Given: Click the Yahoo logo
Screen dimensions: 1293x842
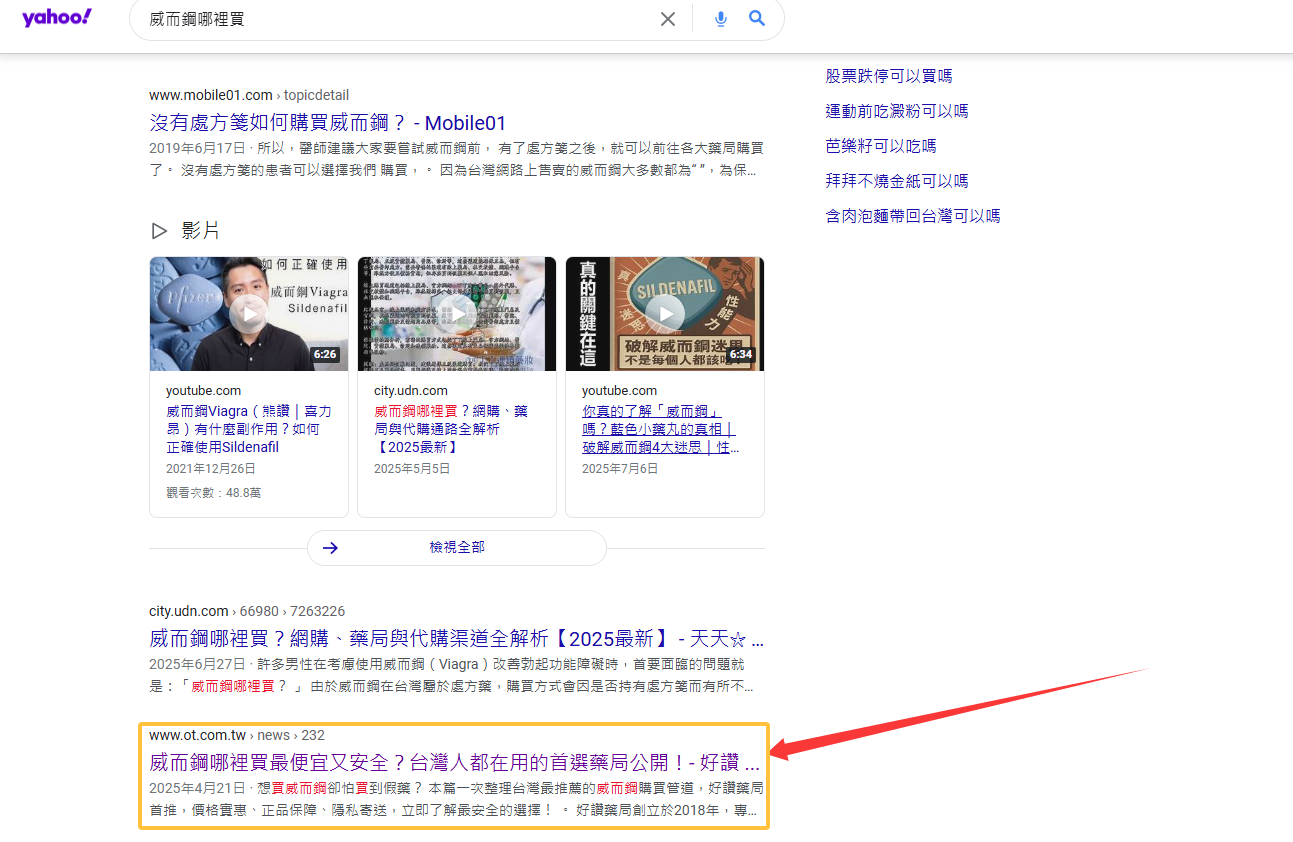Looking at the screenshot, I should (57, 18).
